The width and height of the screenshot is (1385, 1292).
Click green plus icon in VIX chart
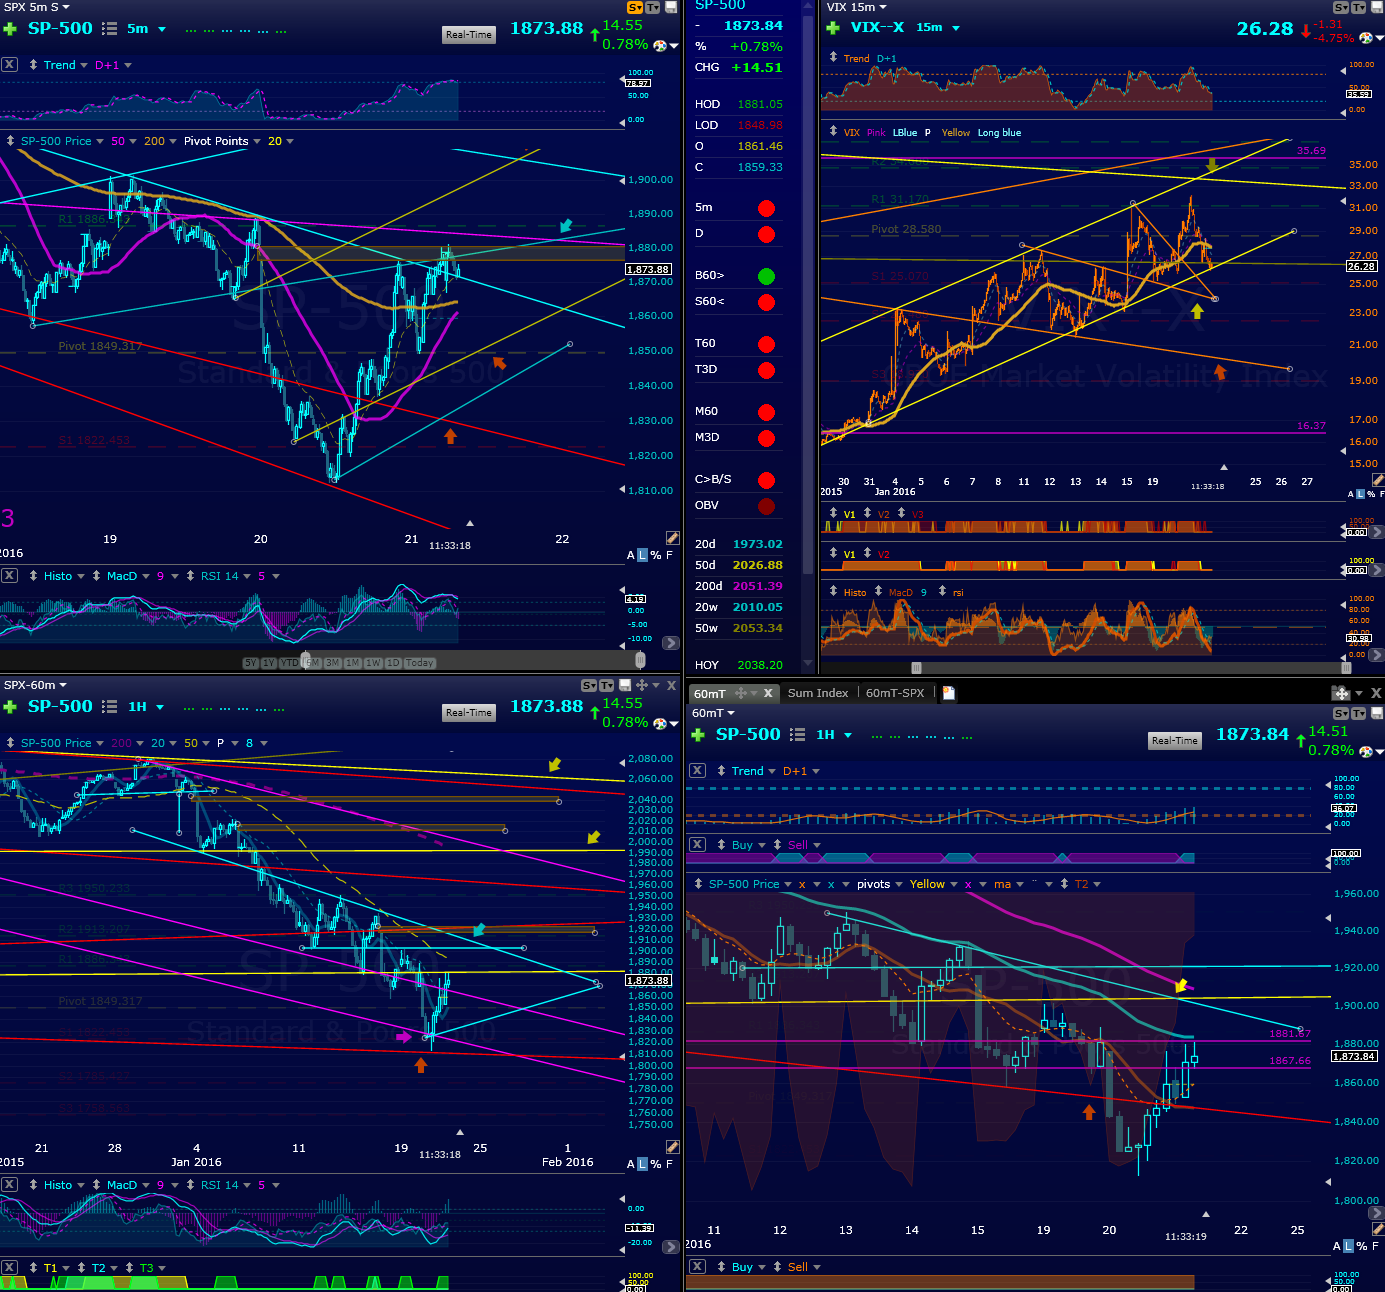[833, 28]
